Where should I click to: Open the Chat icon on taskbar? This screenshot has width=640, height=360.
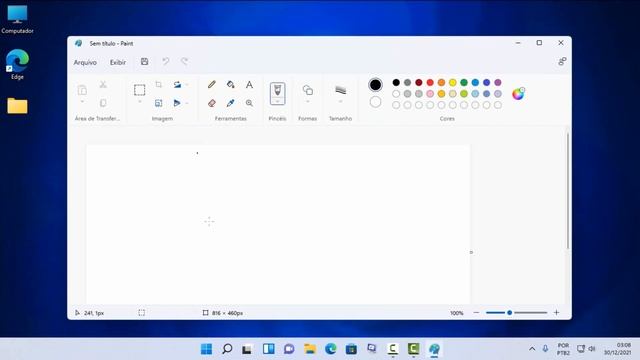pos(289,349)
